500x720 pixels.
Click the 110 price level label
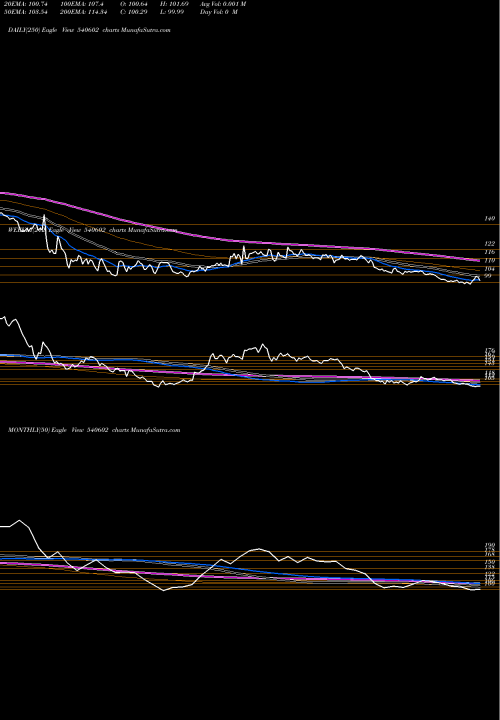[489, 260]
